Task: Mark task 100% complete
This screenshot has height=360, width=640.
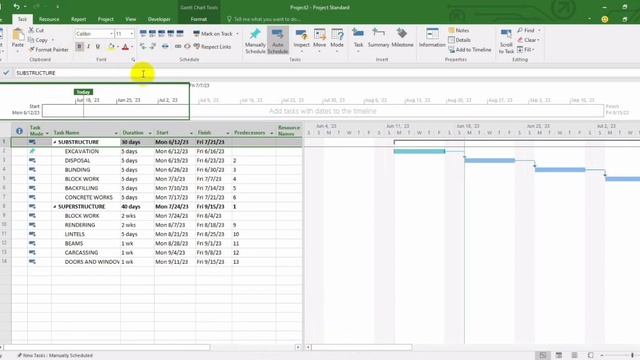Action: (x=180, y=33)
